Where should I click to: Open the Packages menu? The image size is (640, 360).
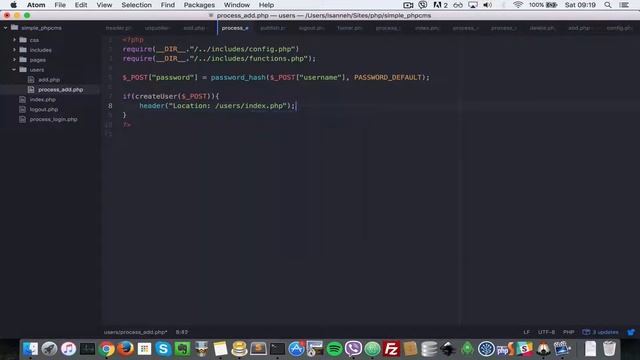pyautogui.click(x=199, y=5)
